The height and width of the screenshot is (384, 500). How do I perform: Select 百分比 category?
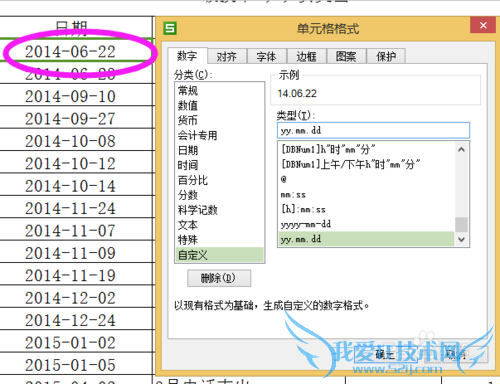[x=219, y=180]
